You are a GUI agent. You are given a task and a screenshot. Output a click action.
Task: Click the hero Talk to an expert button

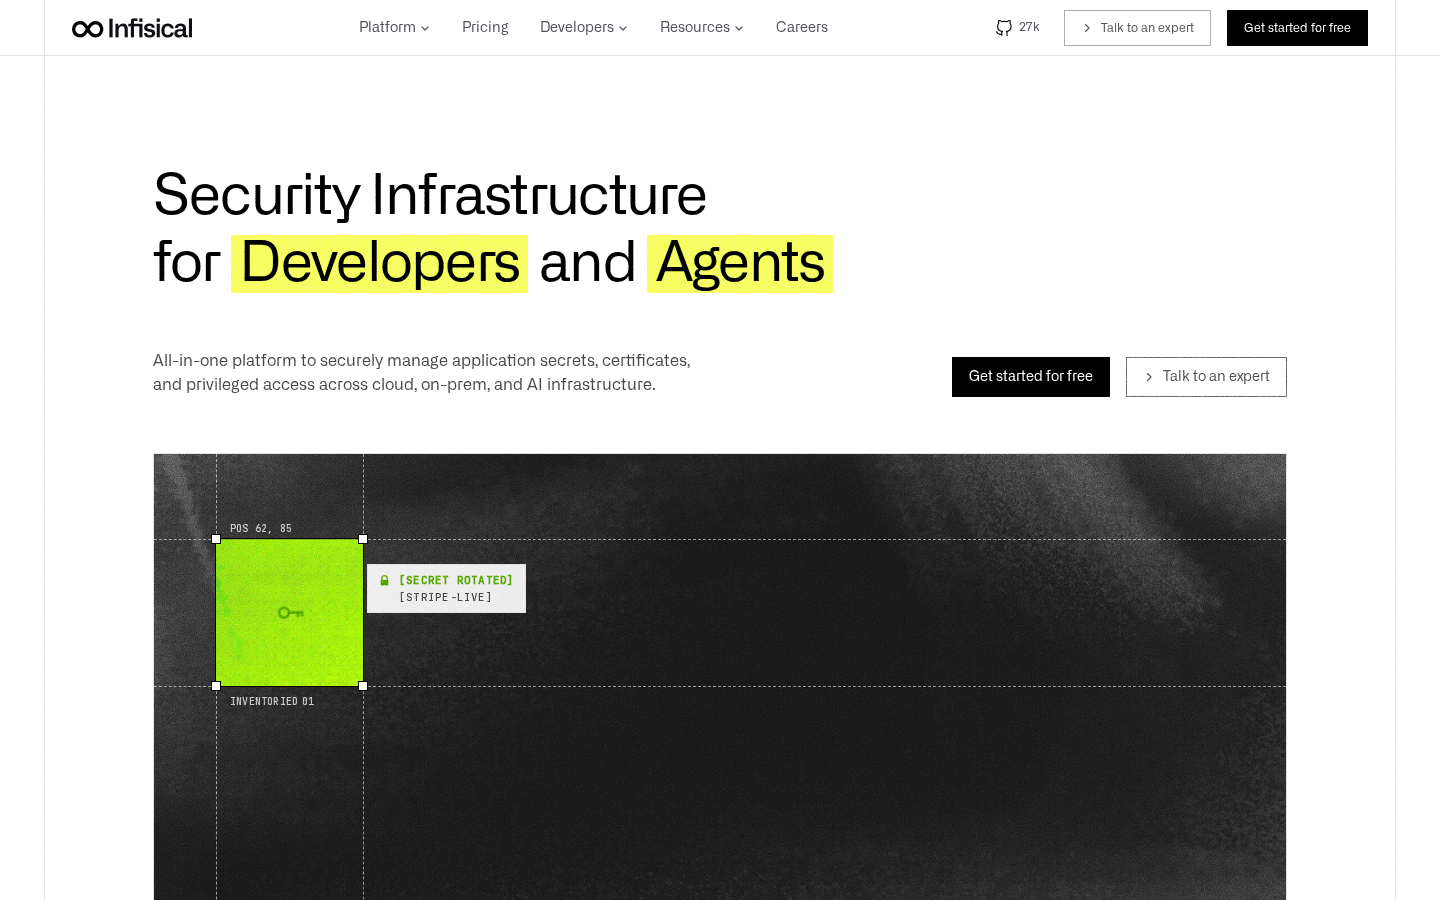coord(1206,377)
